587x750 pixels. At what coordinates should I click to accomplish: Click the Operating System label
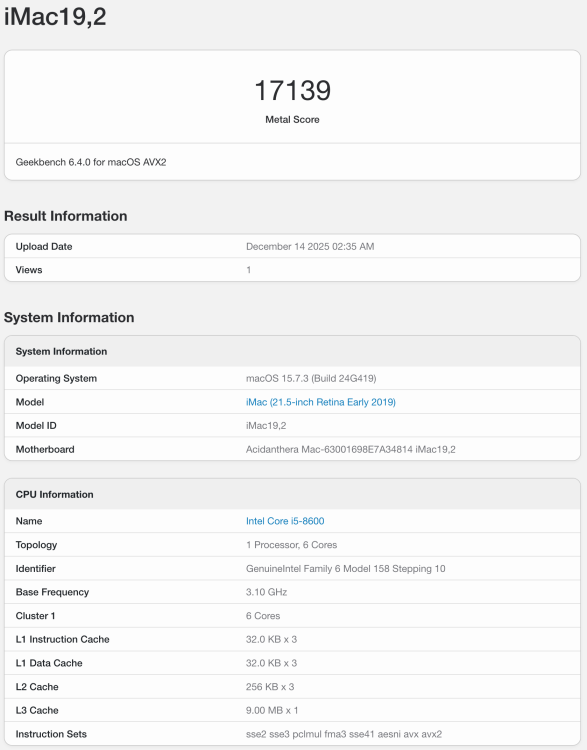point(56,378)
